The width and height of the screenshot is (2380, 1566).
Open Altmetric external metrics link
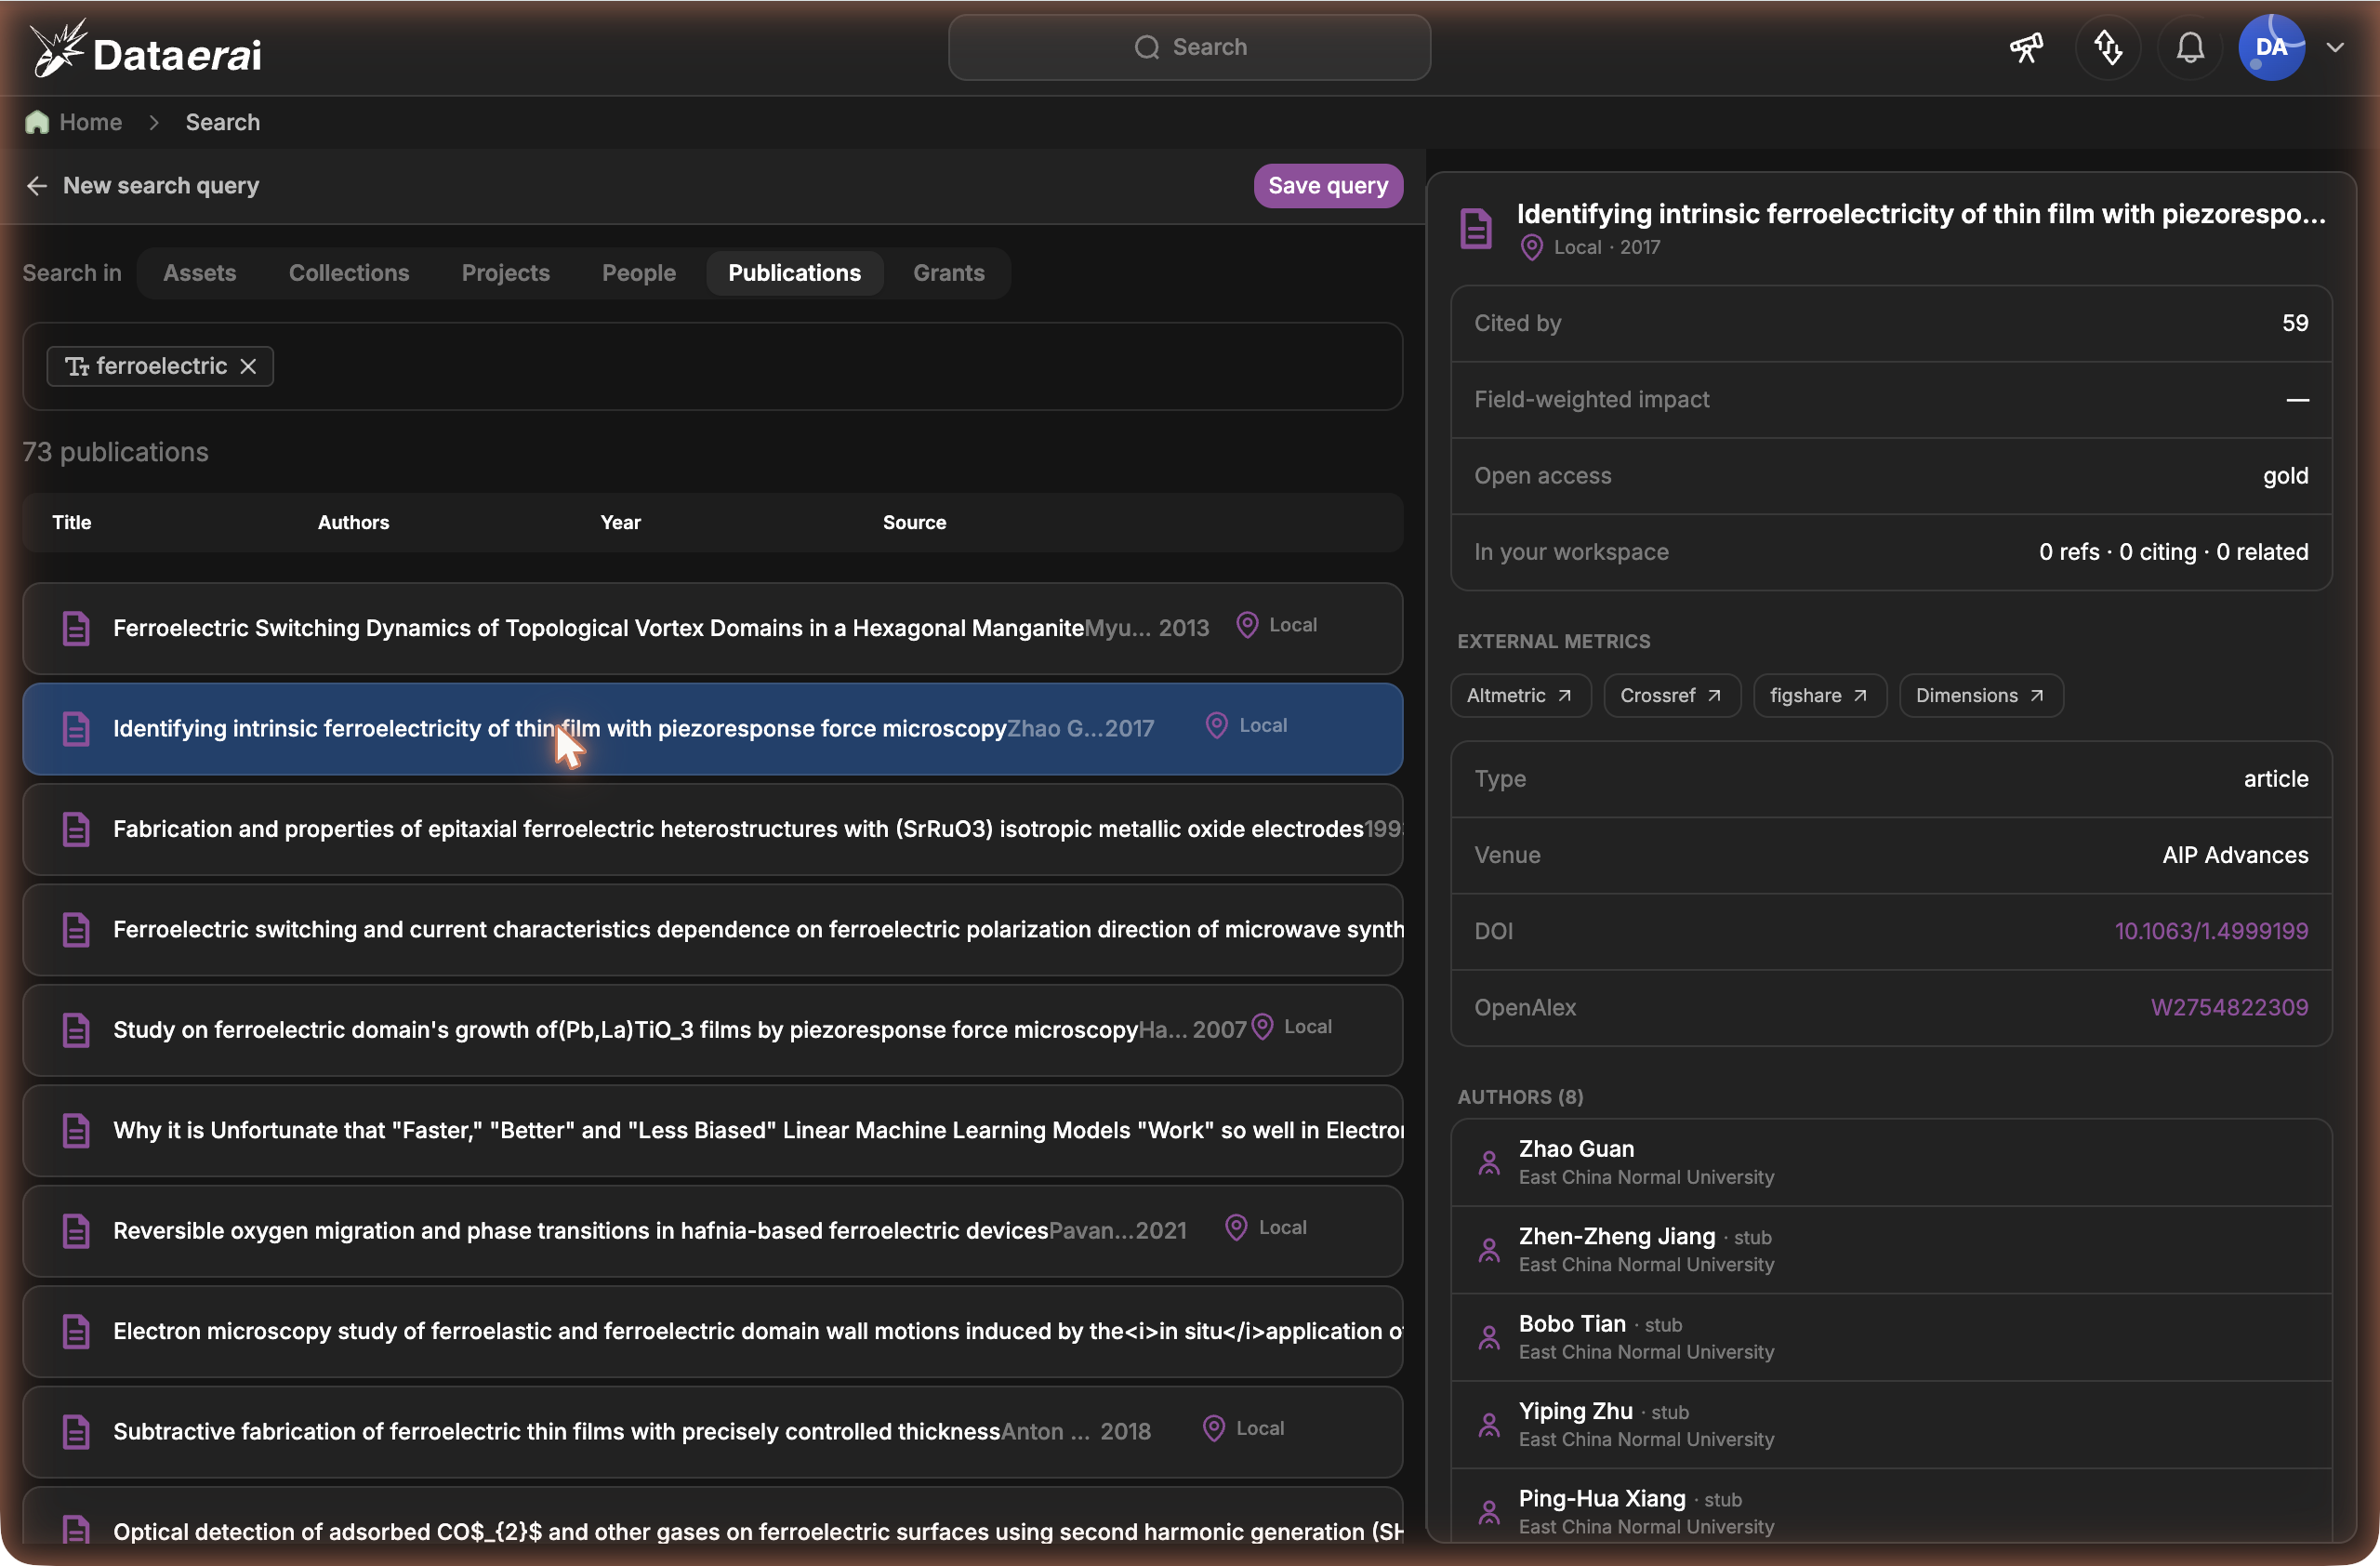(x=1520, y=695)
